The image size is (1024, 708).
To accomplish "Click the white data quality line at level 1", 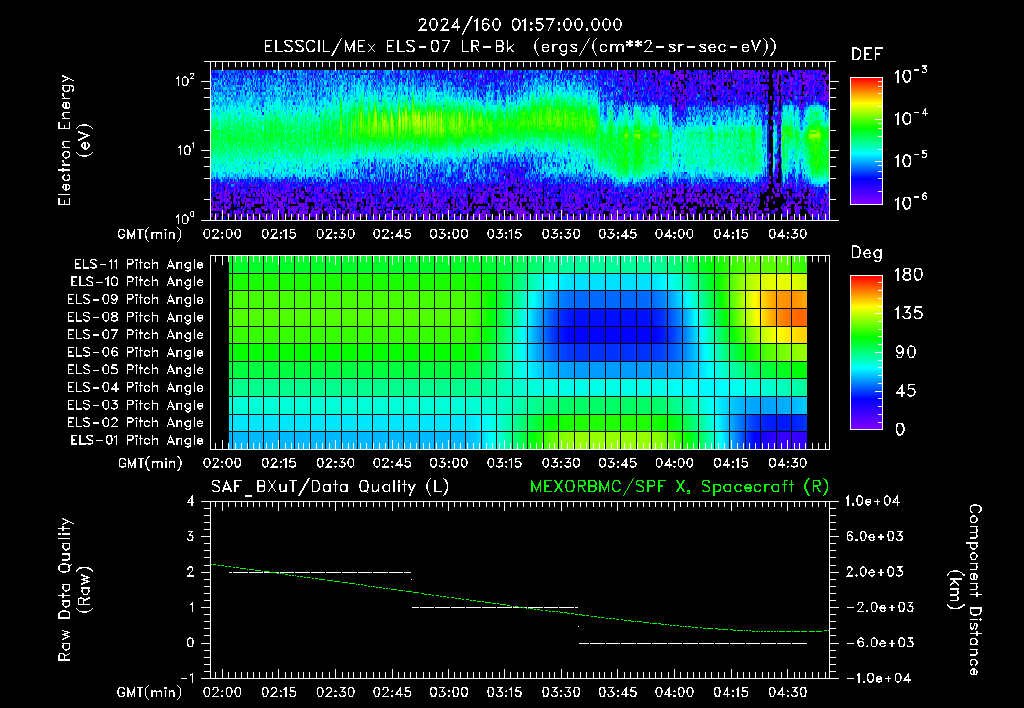I will [x=495, y=607].
